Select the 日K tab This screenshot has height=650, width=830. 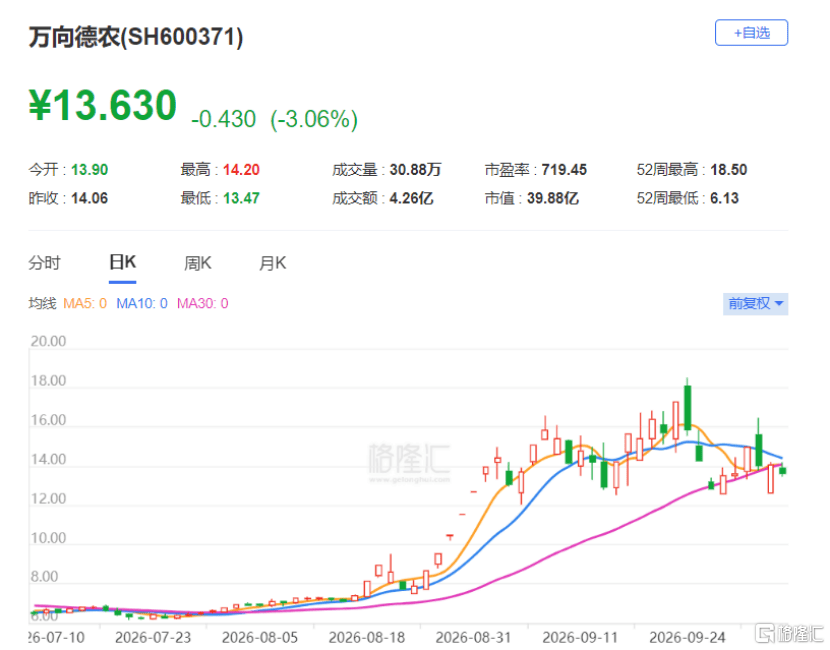click(x=122, y=263)
